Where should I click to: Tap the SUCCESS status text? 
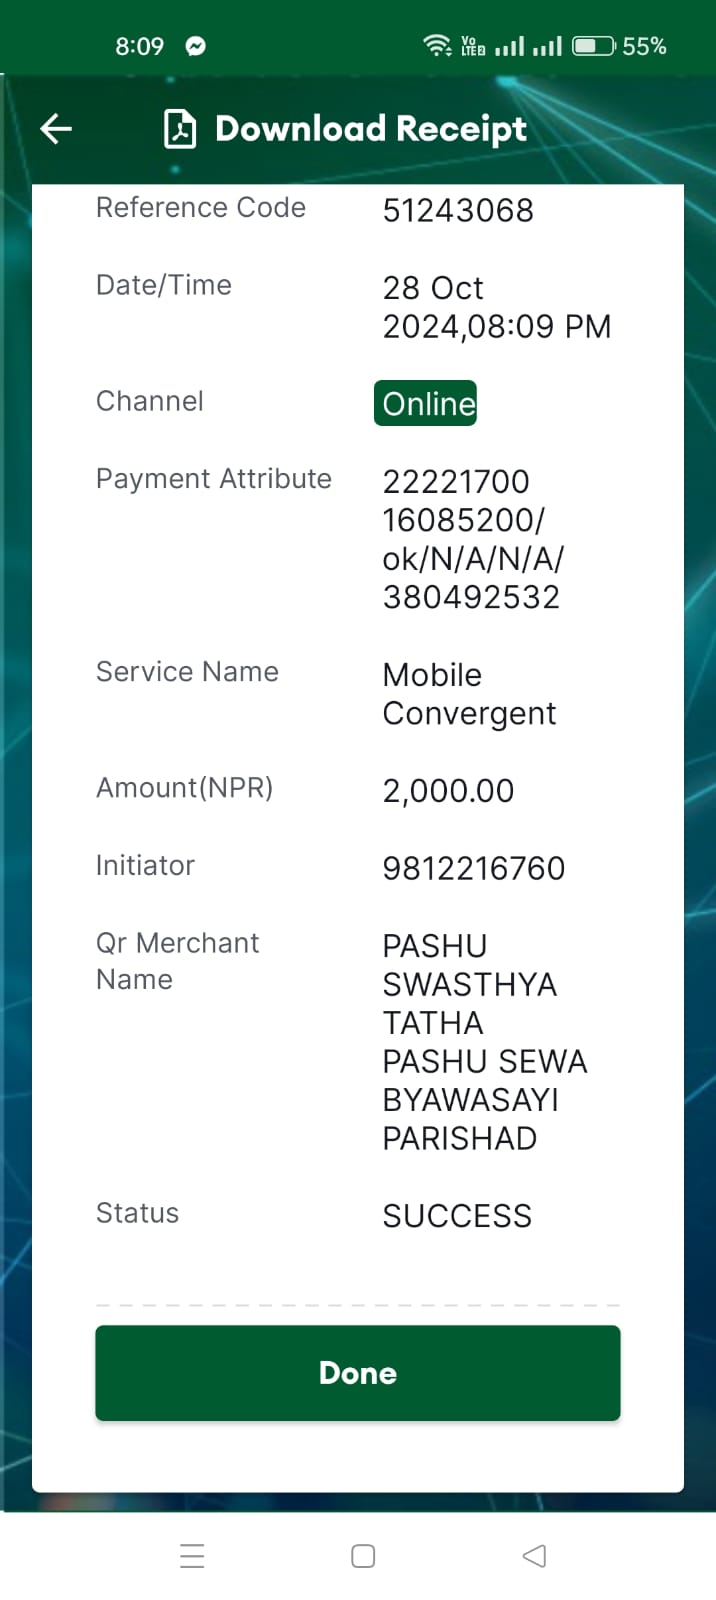tap(457, 1216)
